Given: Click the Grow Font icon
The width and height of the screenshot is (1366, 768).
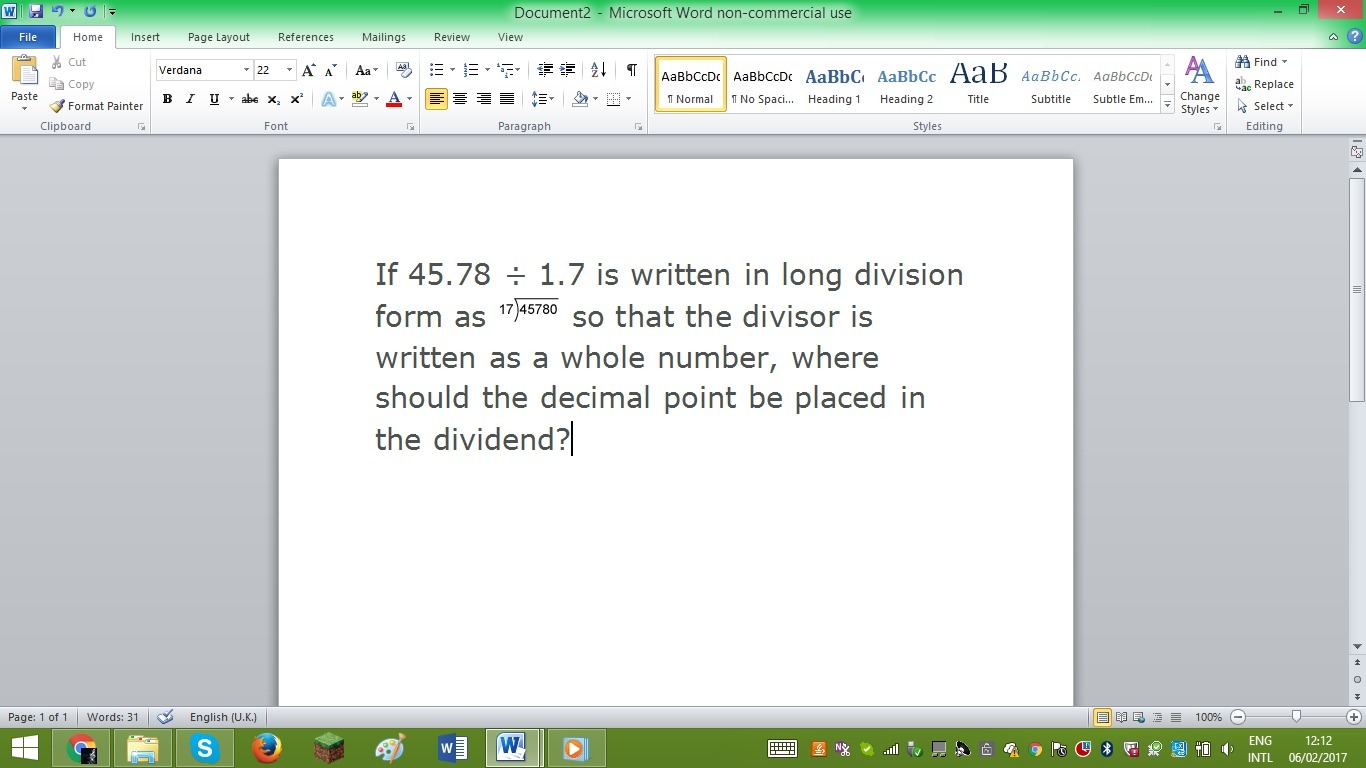Looking at the screenshot, I should click(308, 70).
